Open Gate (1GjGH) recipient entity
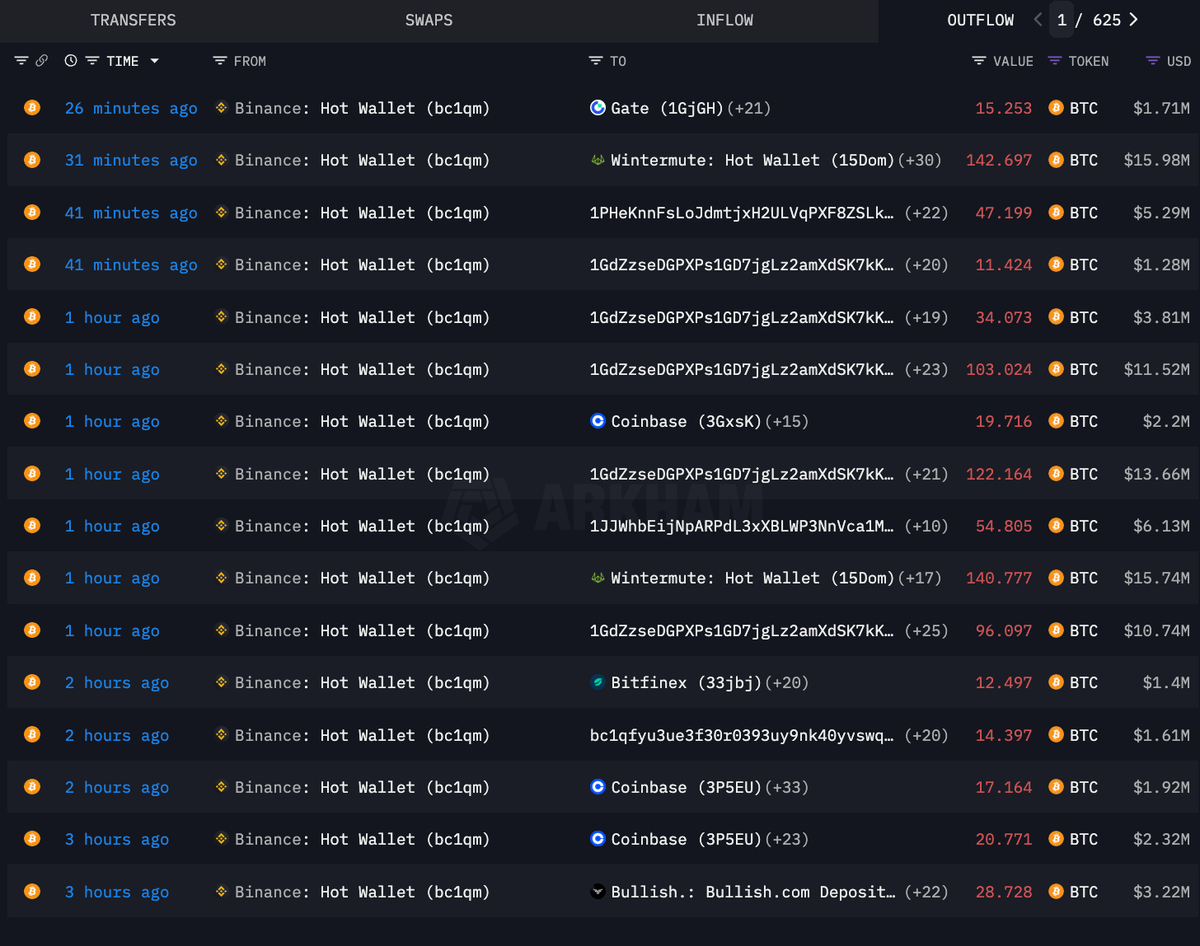 tap(667, 108)
